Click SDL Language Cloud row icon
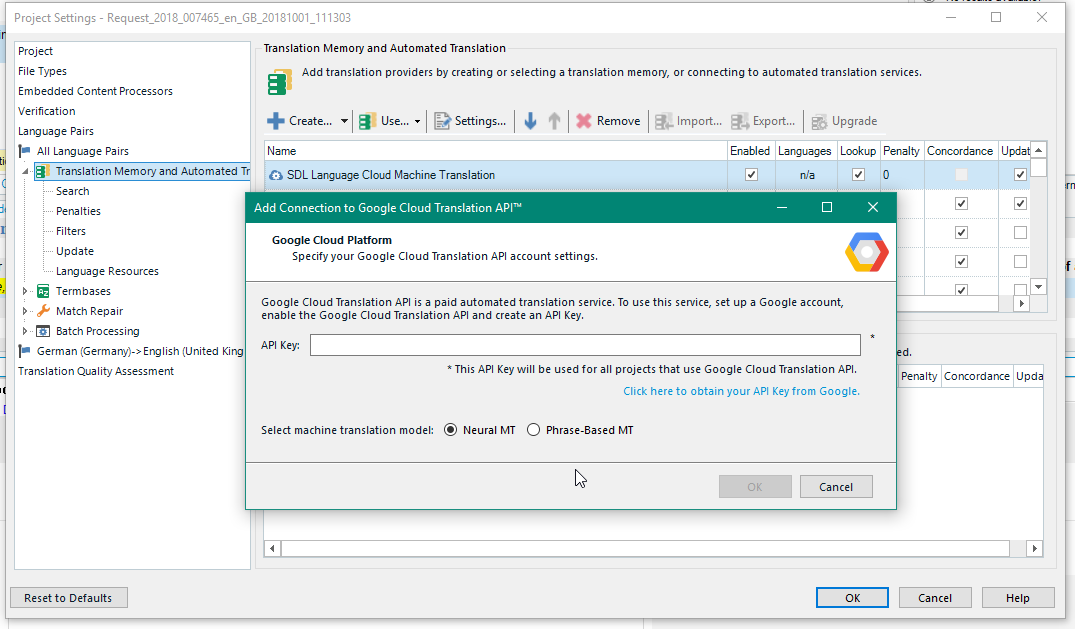This screenshot has width=1075, height=629. pos(276,175)
